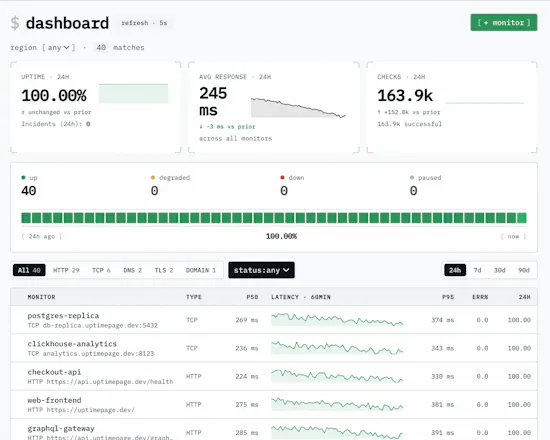Filter monitors by DOMAIN 1 tab

[x=201, y=270]
